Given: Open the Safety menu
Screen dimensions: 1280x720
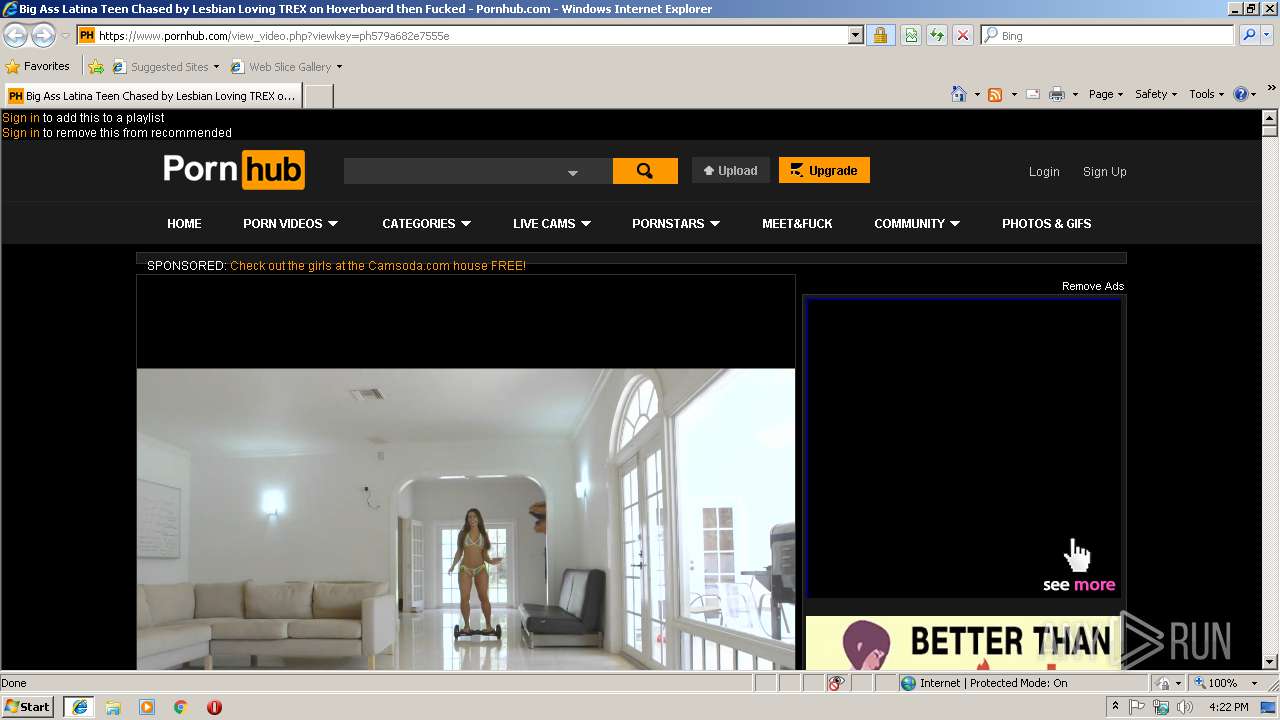Looking at the screenshot, I should pos(1156,94).
